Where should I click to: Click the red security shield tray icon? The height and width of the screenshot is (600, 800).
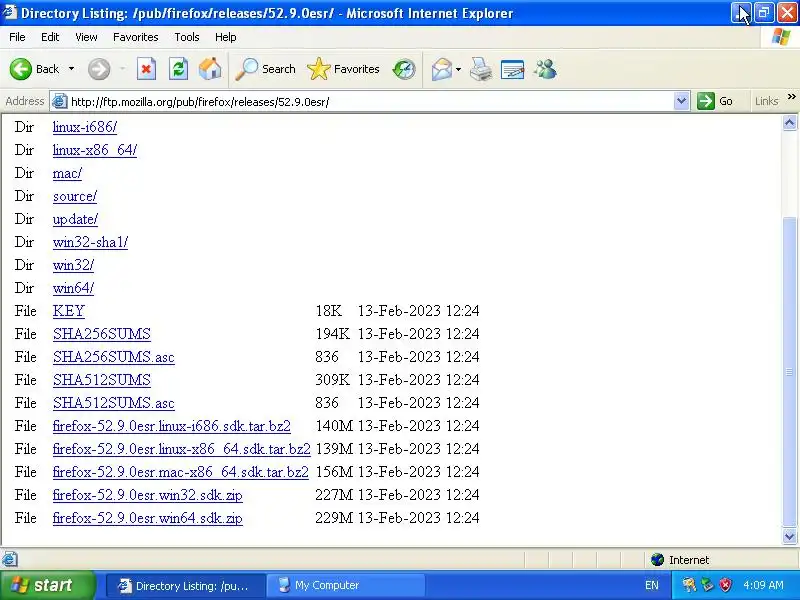726,585
